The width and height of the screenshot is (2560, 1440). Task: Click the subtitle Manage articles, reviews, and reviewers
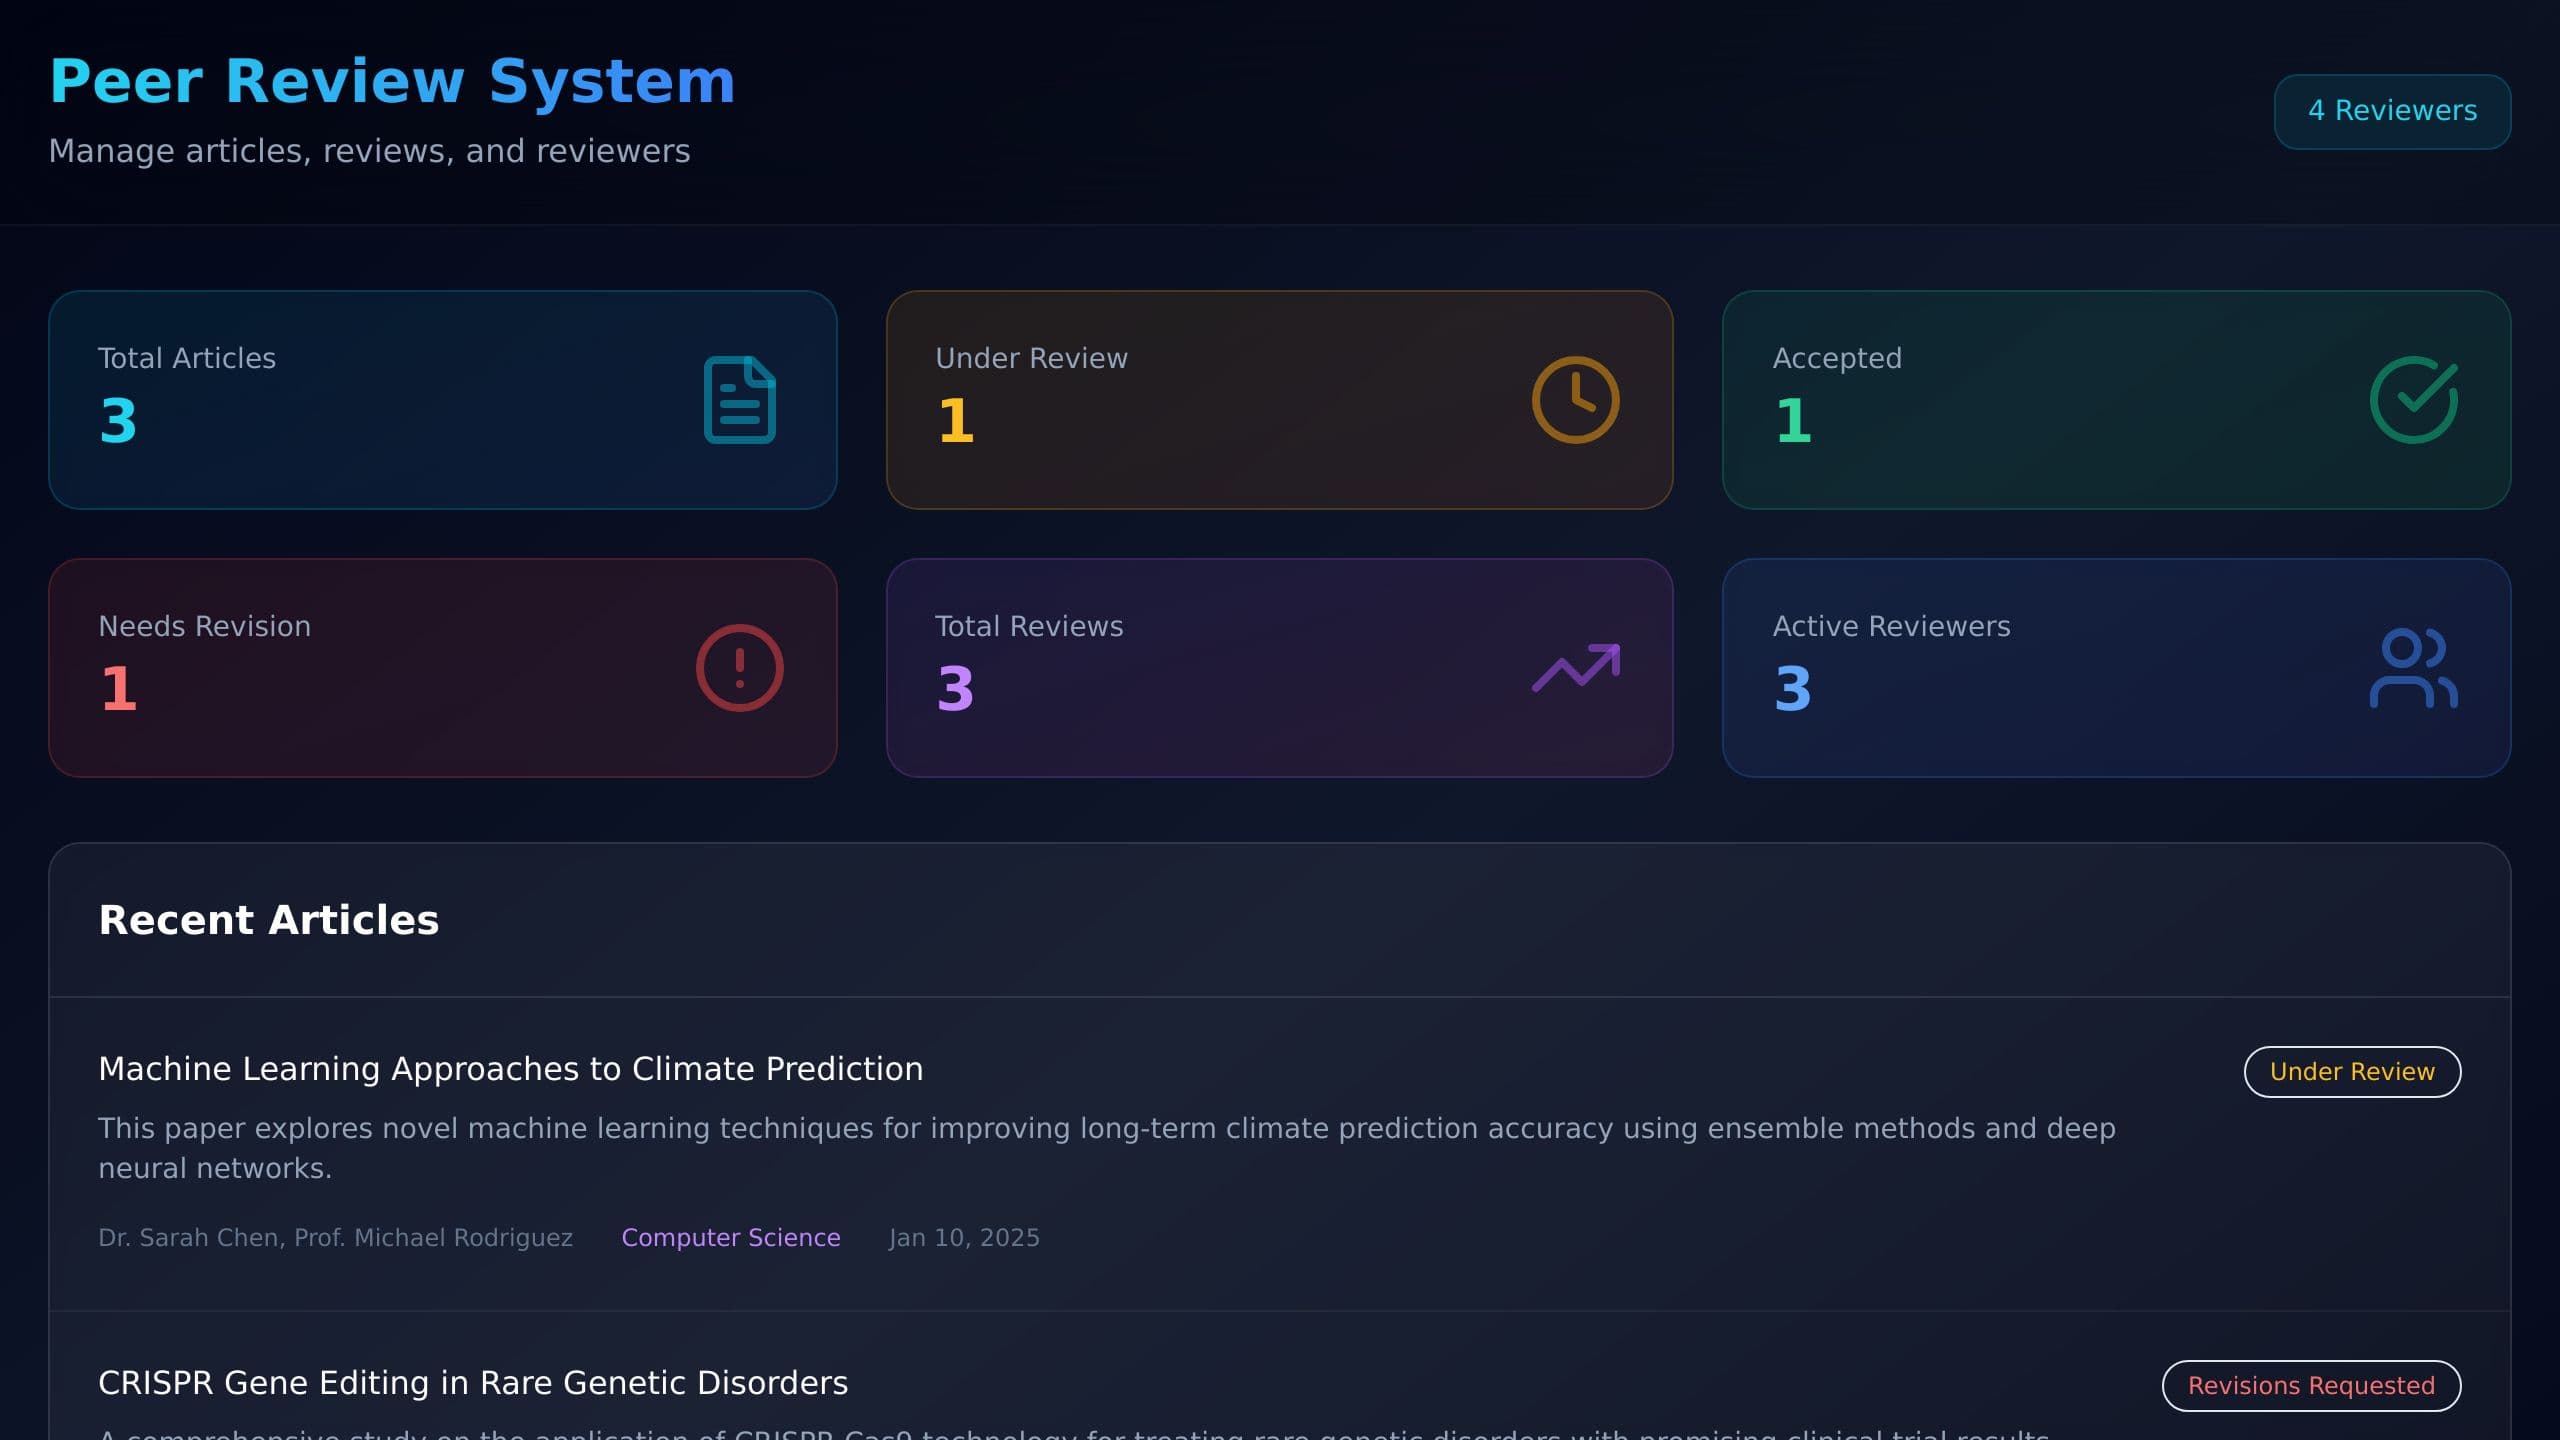click(369, 151)
